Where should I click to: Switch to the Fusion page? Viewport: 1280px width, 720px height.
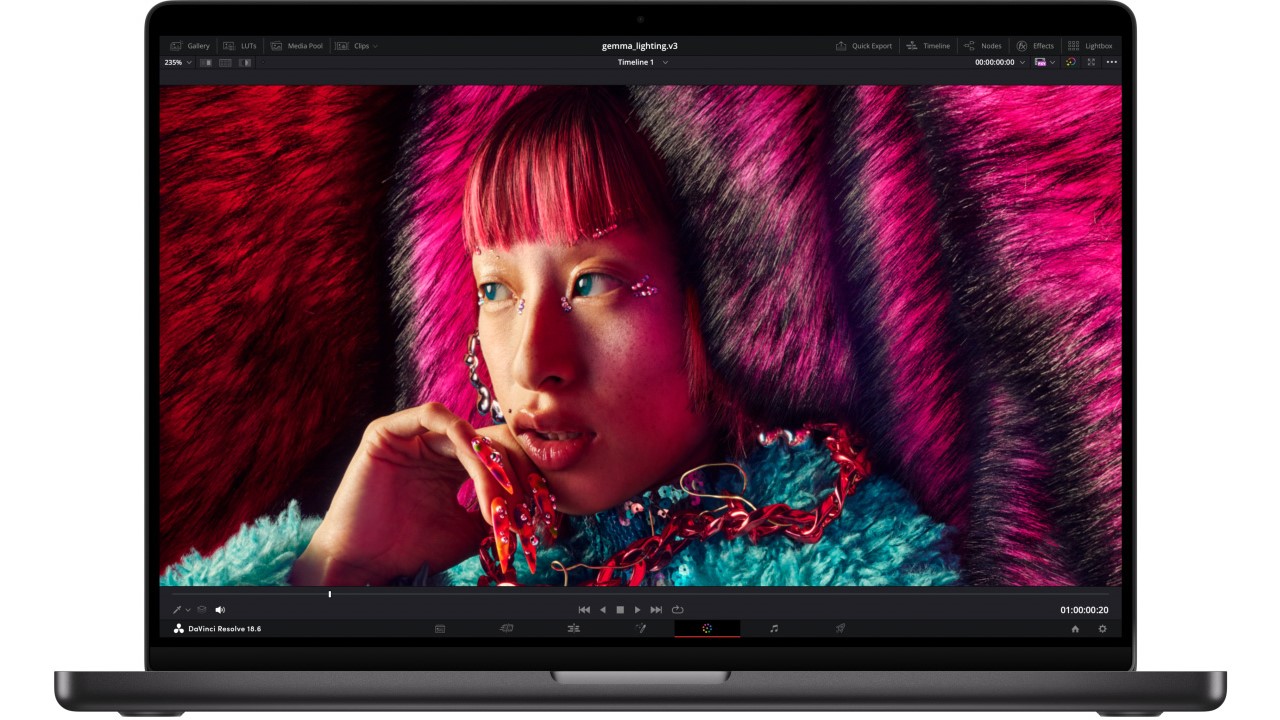(641, 629)
